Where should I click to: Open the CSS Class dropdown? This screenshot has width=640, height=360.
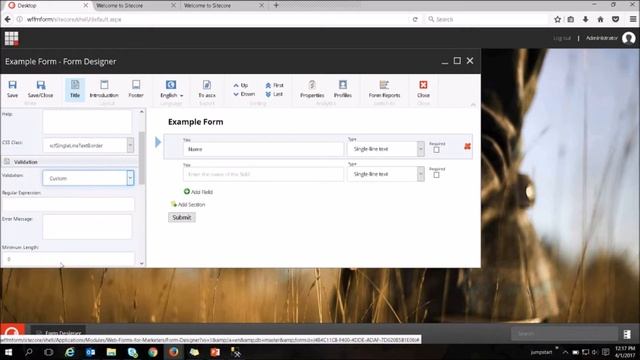[x=130, y=145]
